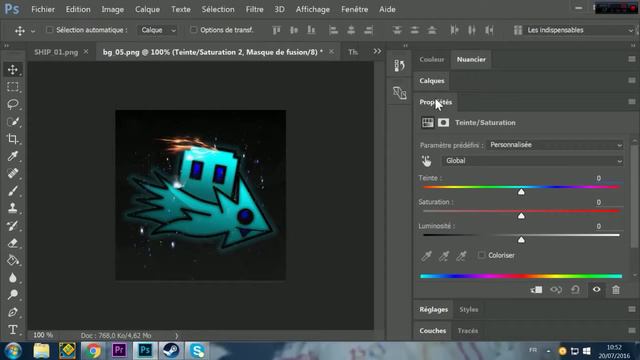The height and width of the screenshot is (360, 640).
Task: Select the adjustment icon next to mask
Action: tap(427, 122)
